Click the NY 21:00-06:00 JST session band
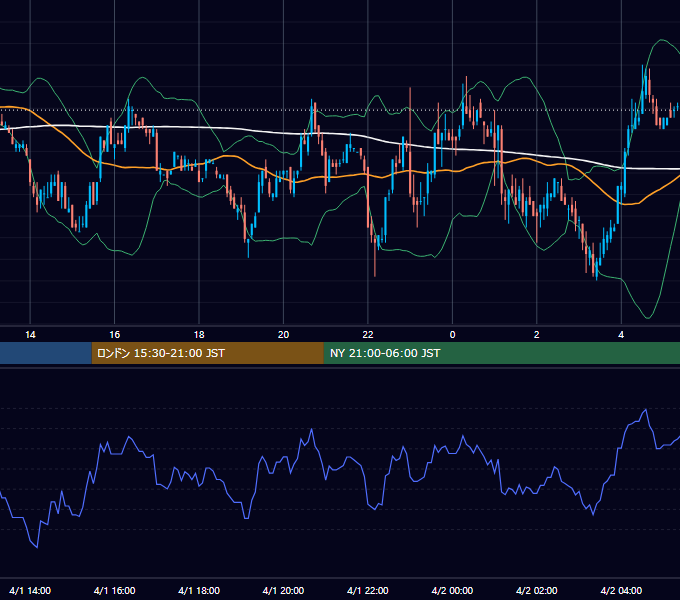Screen dimensions: 680x600 point(502,353)
